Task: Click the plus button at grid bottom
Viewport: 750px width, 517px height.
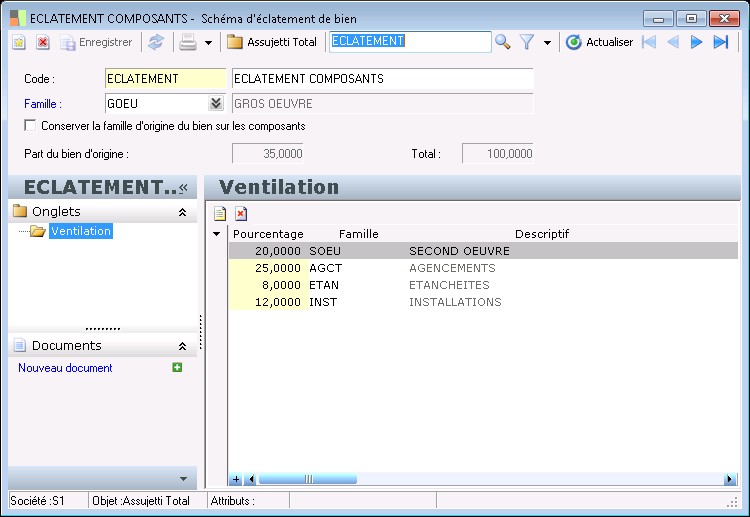Action: (235, 479)
